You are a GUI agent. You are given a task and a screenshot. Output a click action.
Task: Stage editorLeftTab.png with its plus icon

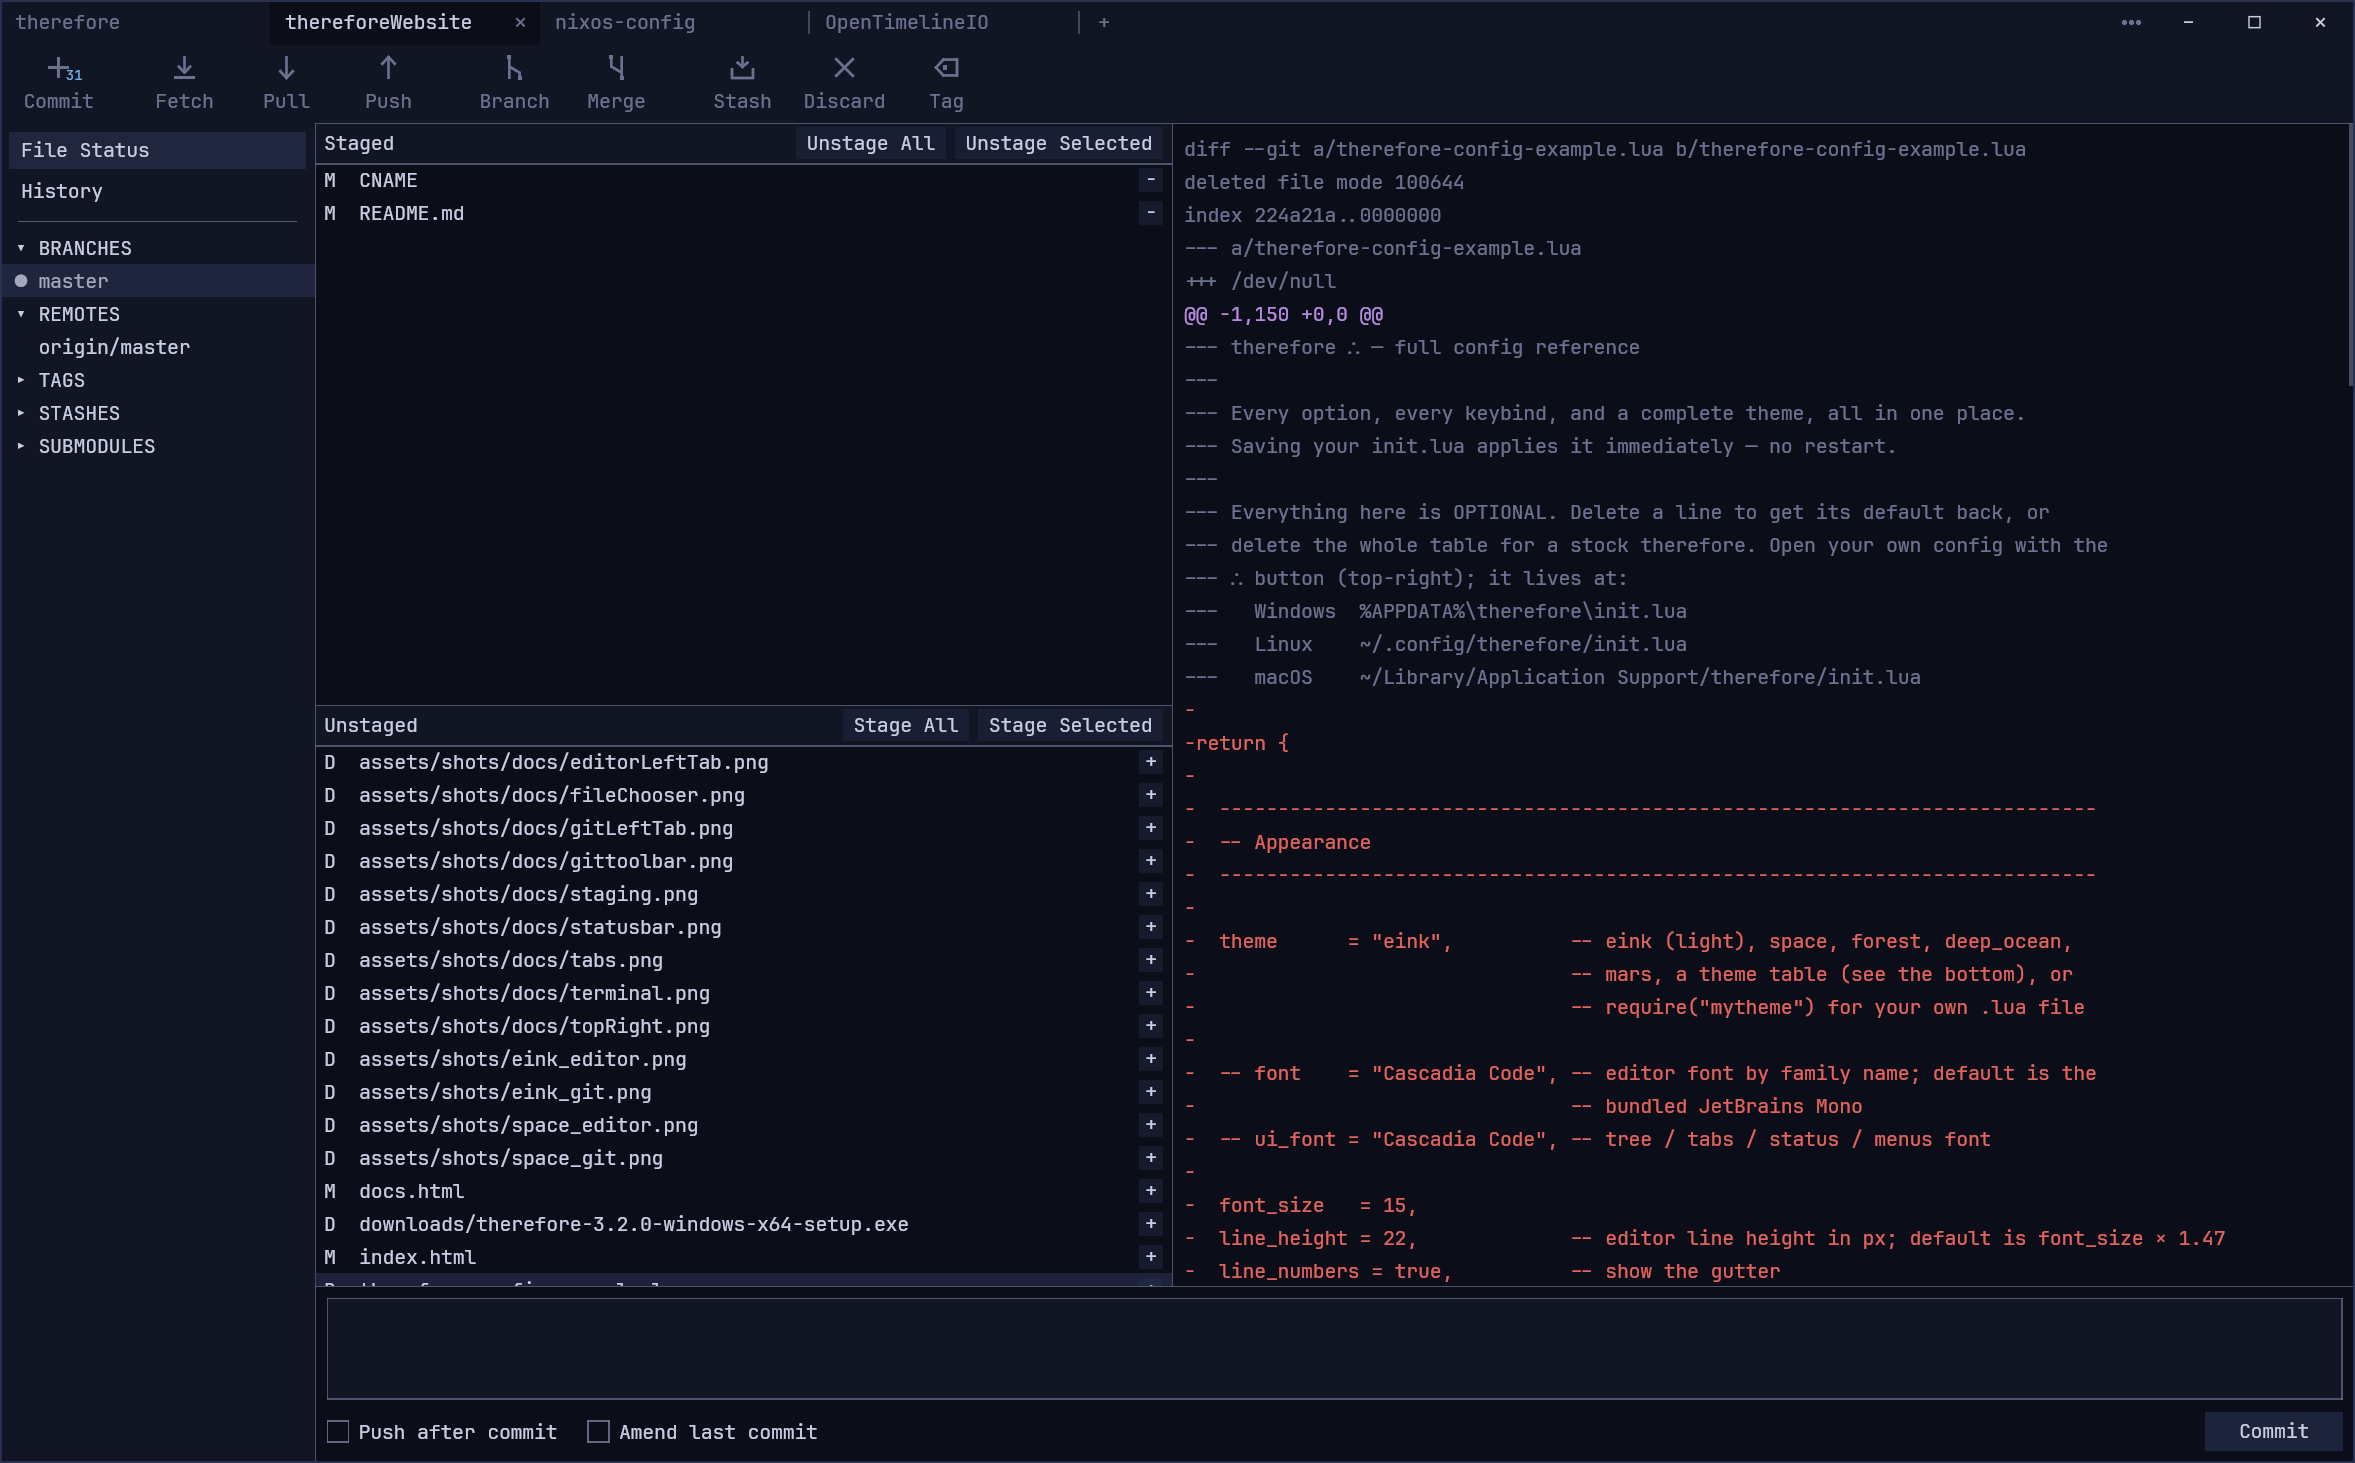coord(1151,762)
